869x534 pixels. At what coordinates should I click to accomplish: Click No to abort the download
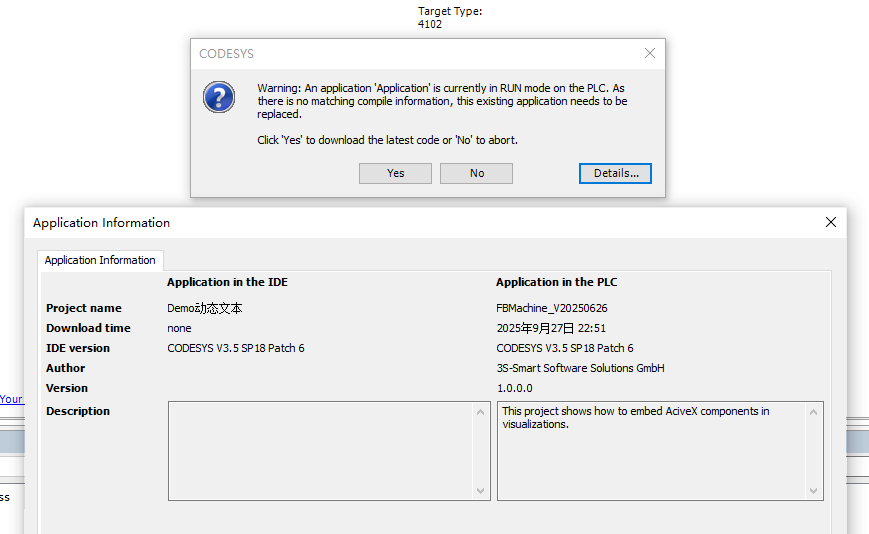pyautogui.click(x=476, y=173)
